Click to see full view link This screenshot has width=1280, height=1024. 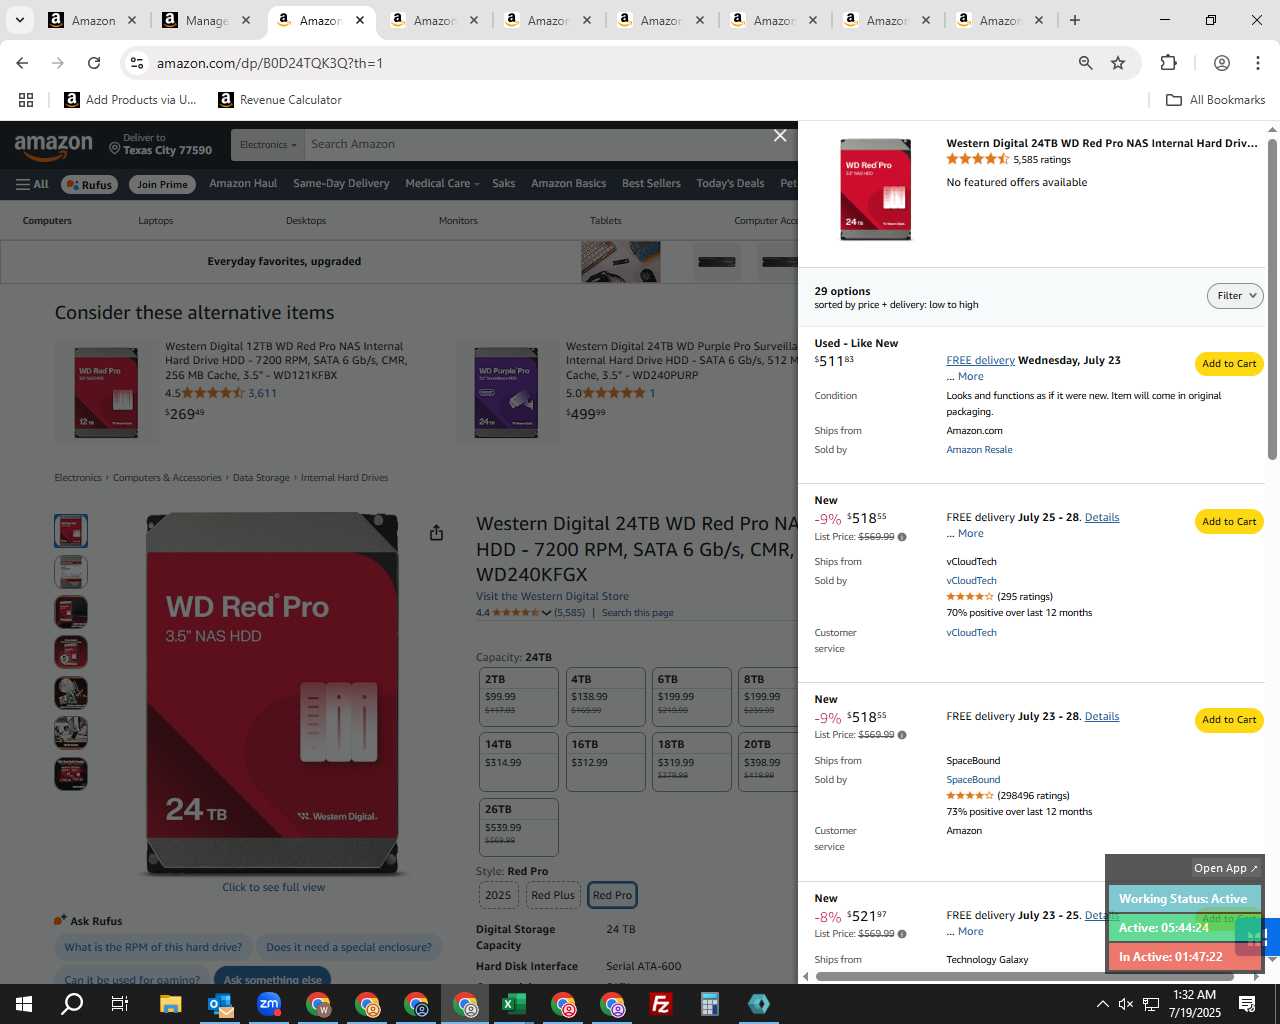click(273, 888)
